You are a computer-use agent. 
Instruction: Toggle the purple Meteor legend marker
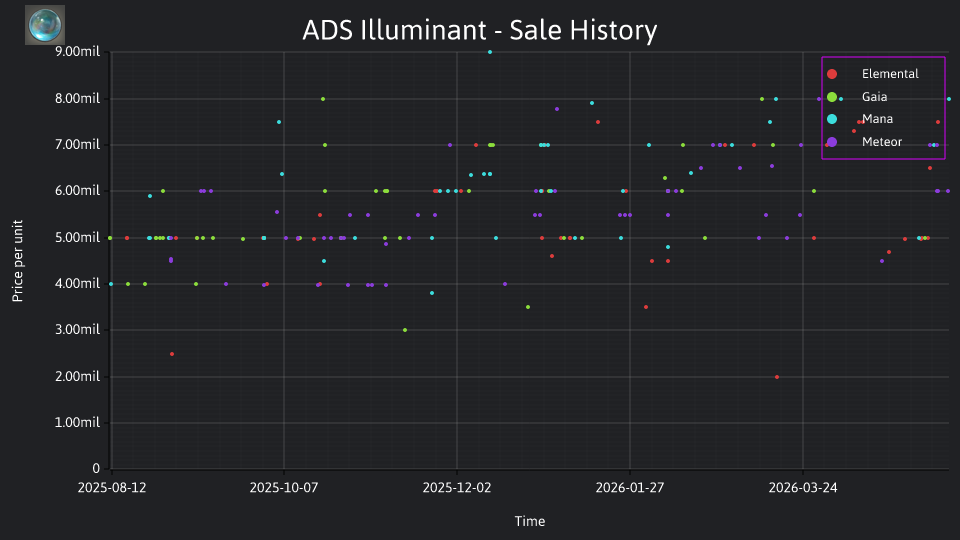(x=831, y=142)
